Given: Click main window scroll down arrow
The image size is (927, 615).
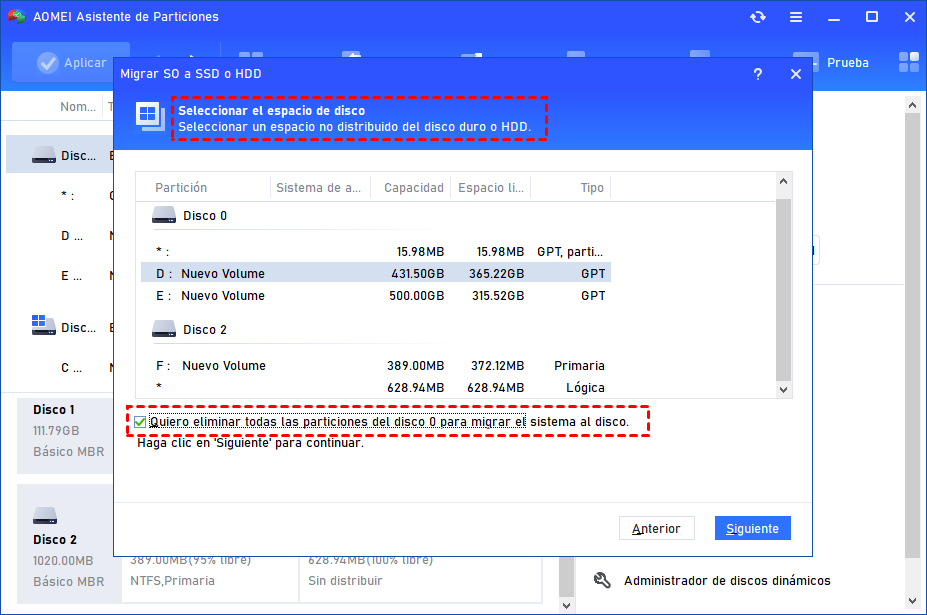Looking at the screenshot, I should [x=912, y=601].
